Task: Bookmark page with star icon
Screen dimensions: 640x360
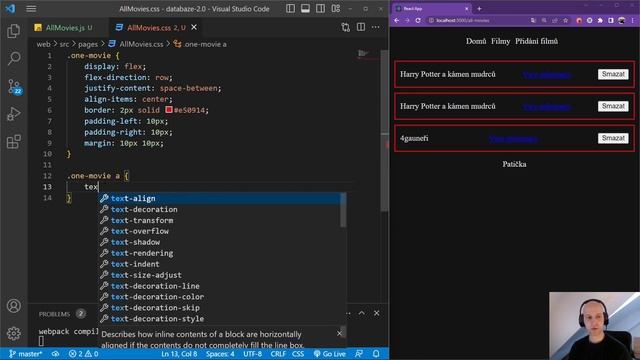Action: point(565,20)
